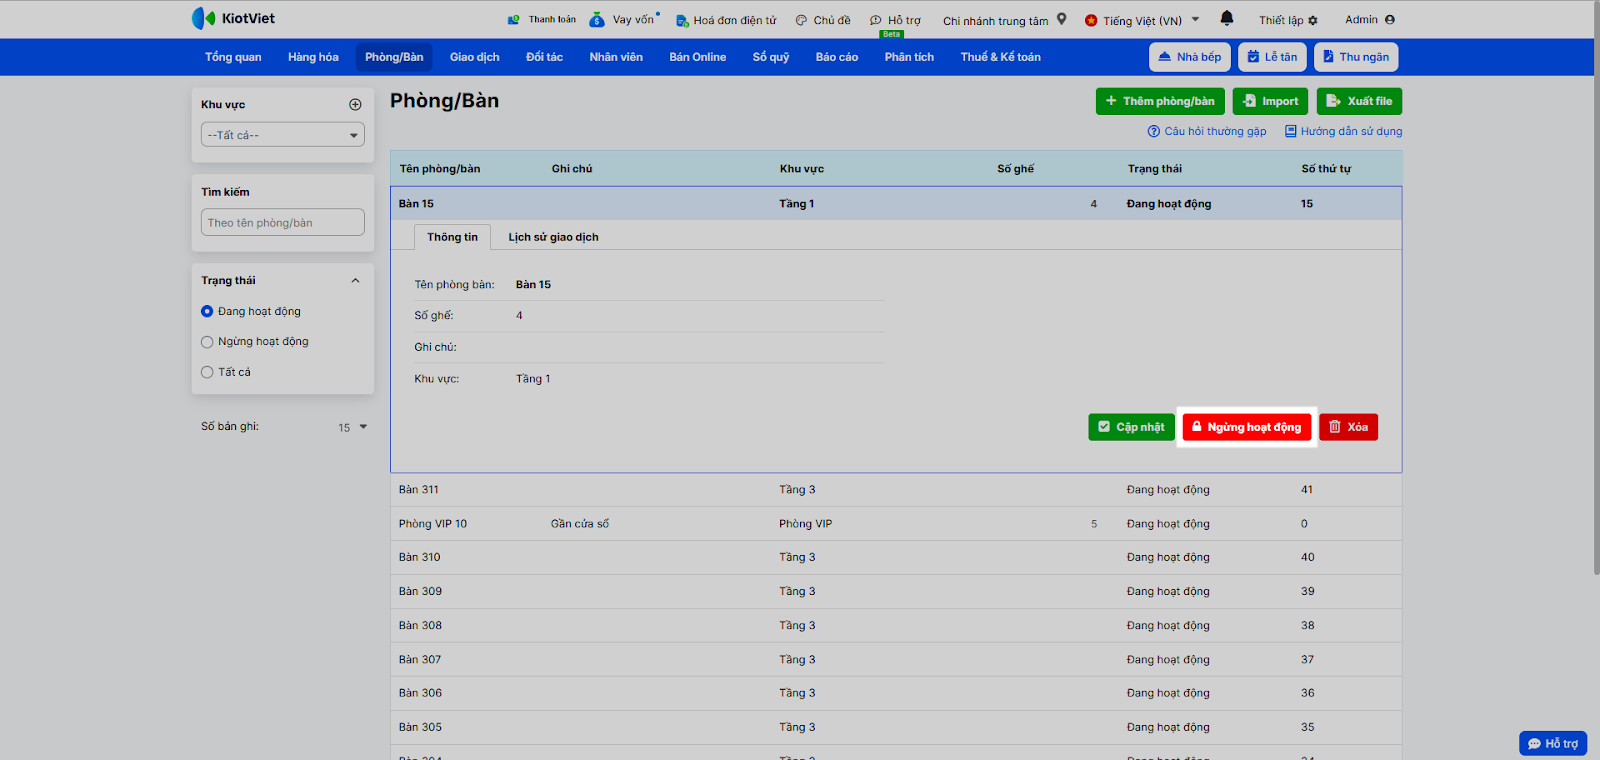Viewport: 1600px width, 760px height.
Task: Open the Tiếng Việt (VN) language dropdown
Action: click(1142, 20)
